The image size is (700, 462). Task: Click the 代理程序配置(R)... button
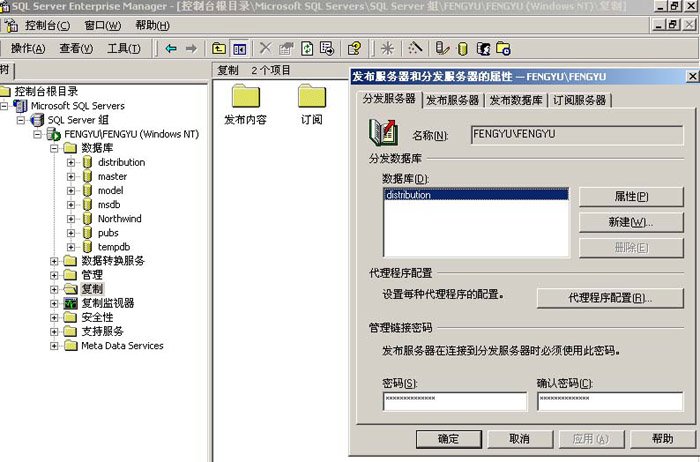610,298
